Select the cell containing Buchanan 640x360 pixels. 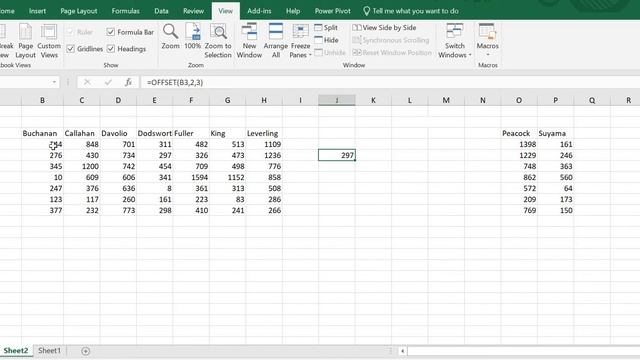(42, 133)
